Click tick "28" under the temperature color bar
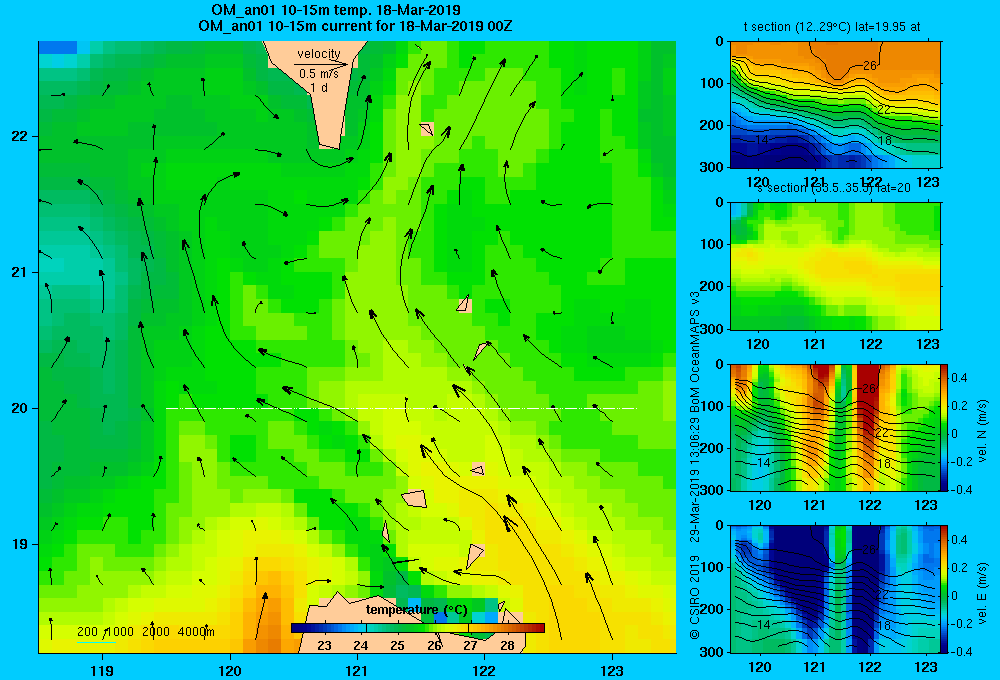The height and width of the screenshot is (680, 1000). click(507, 646)
